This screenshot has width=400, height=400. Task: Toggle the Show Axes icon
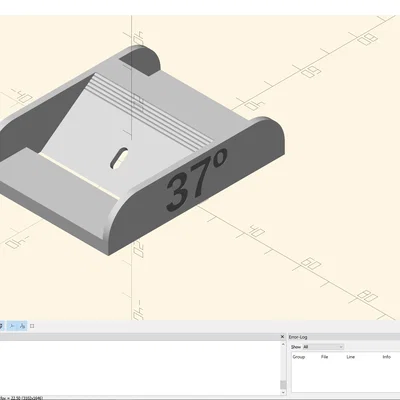click(12, 326)
